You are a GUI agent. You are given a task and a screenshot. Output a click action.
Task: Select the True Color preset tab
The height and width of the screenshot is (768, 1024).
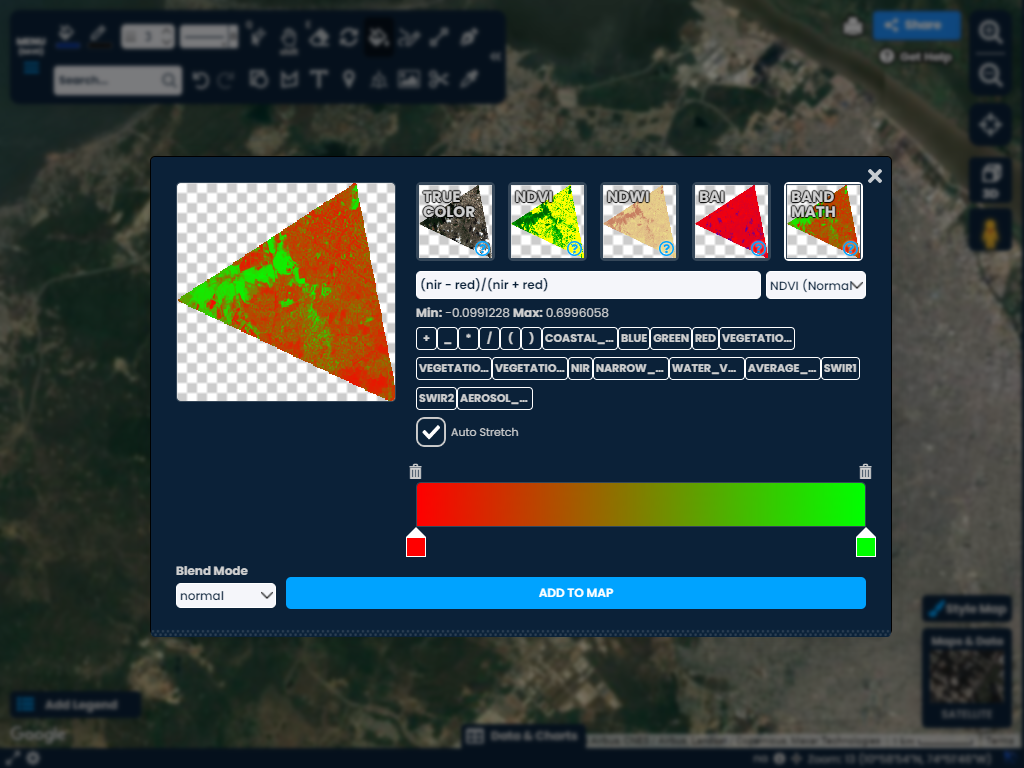click(455, 220)
